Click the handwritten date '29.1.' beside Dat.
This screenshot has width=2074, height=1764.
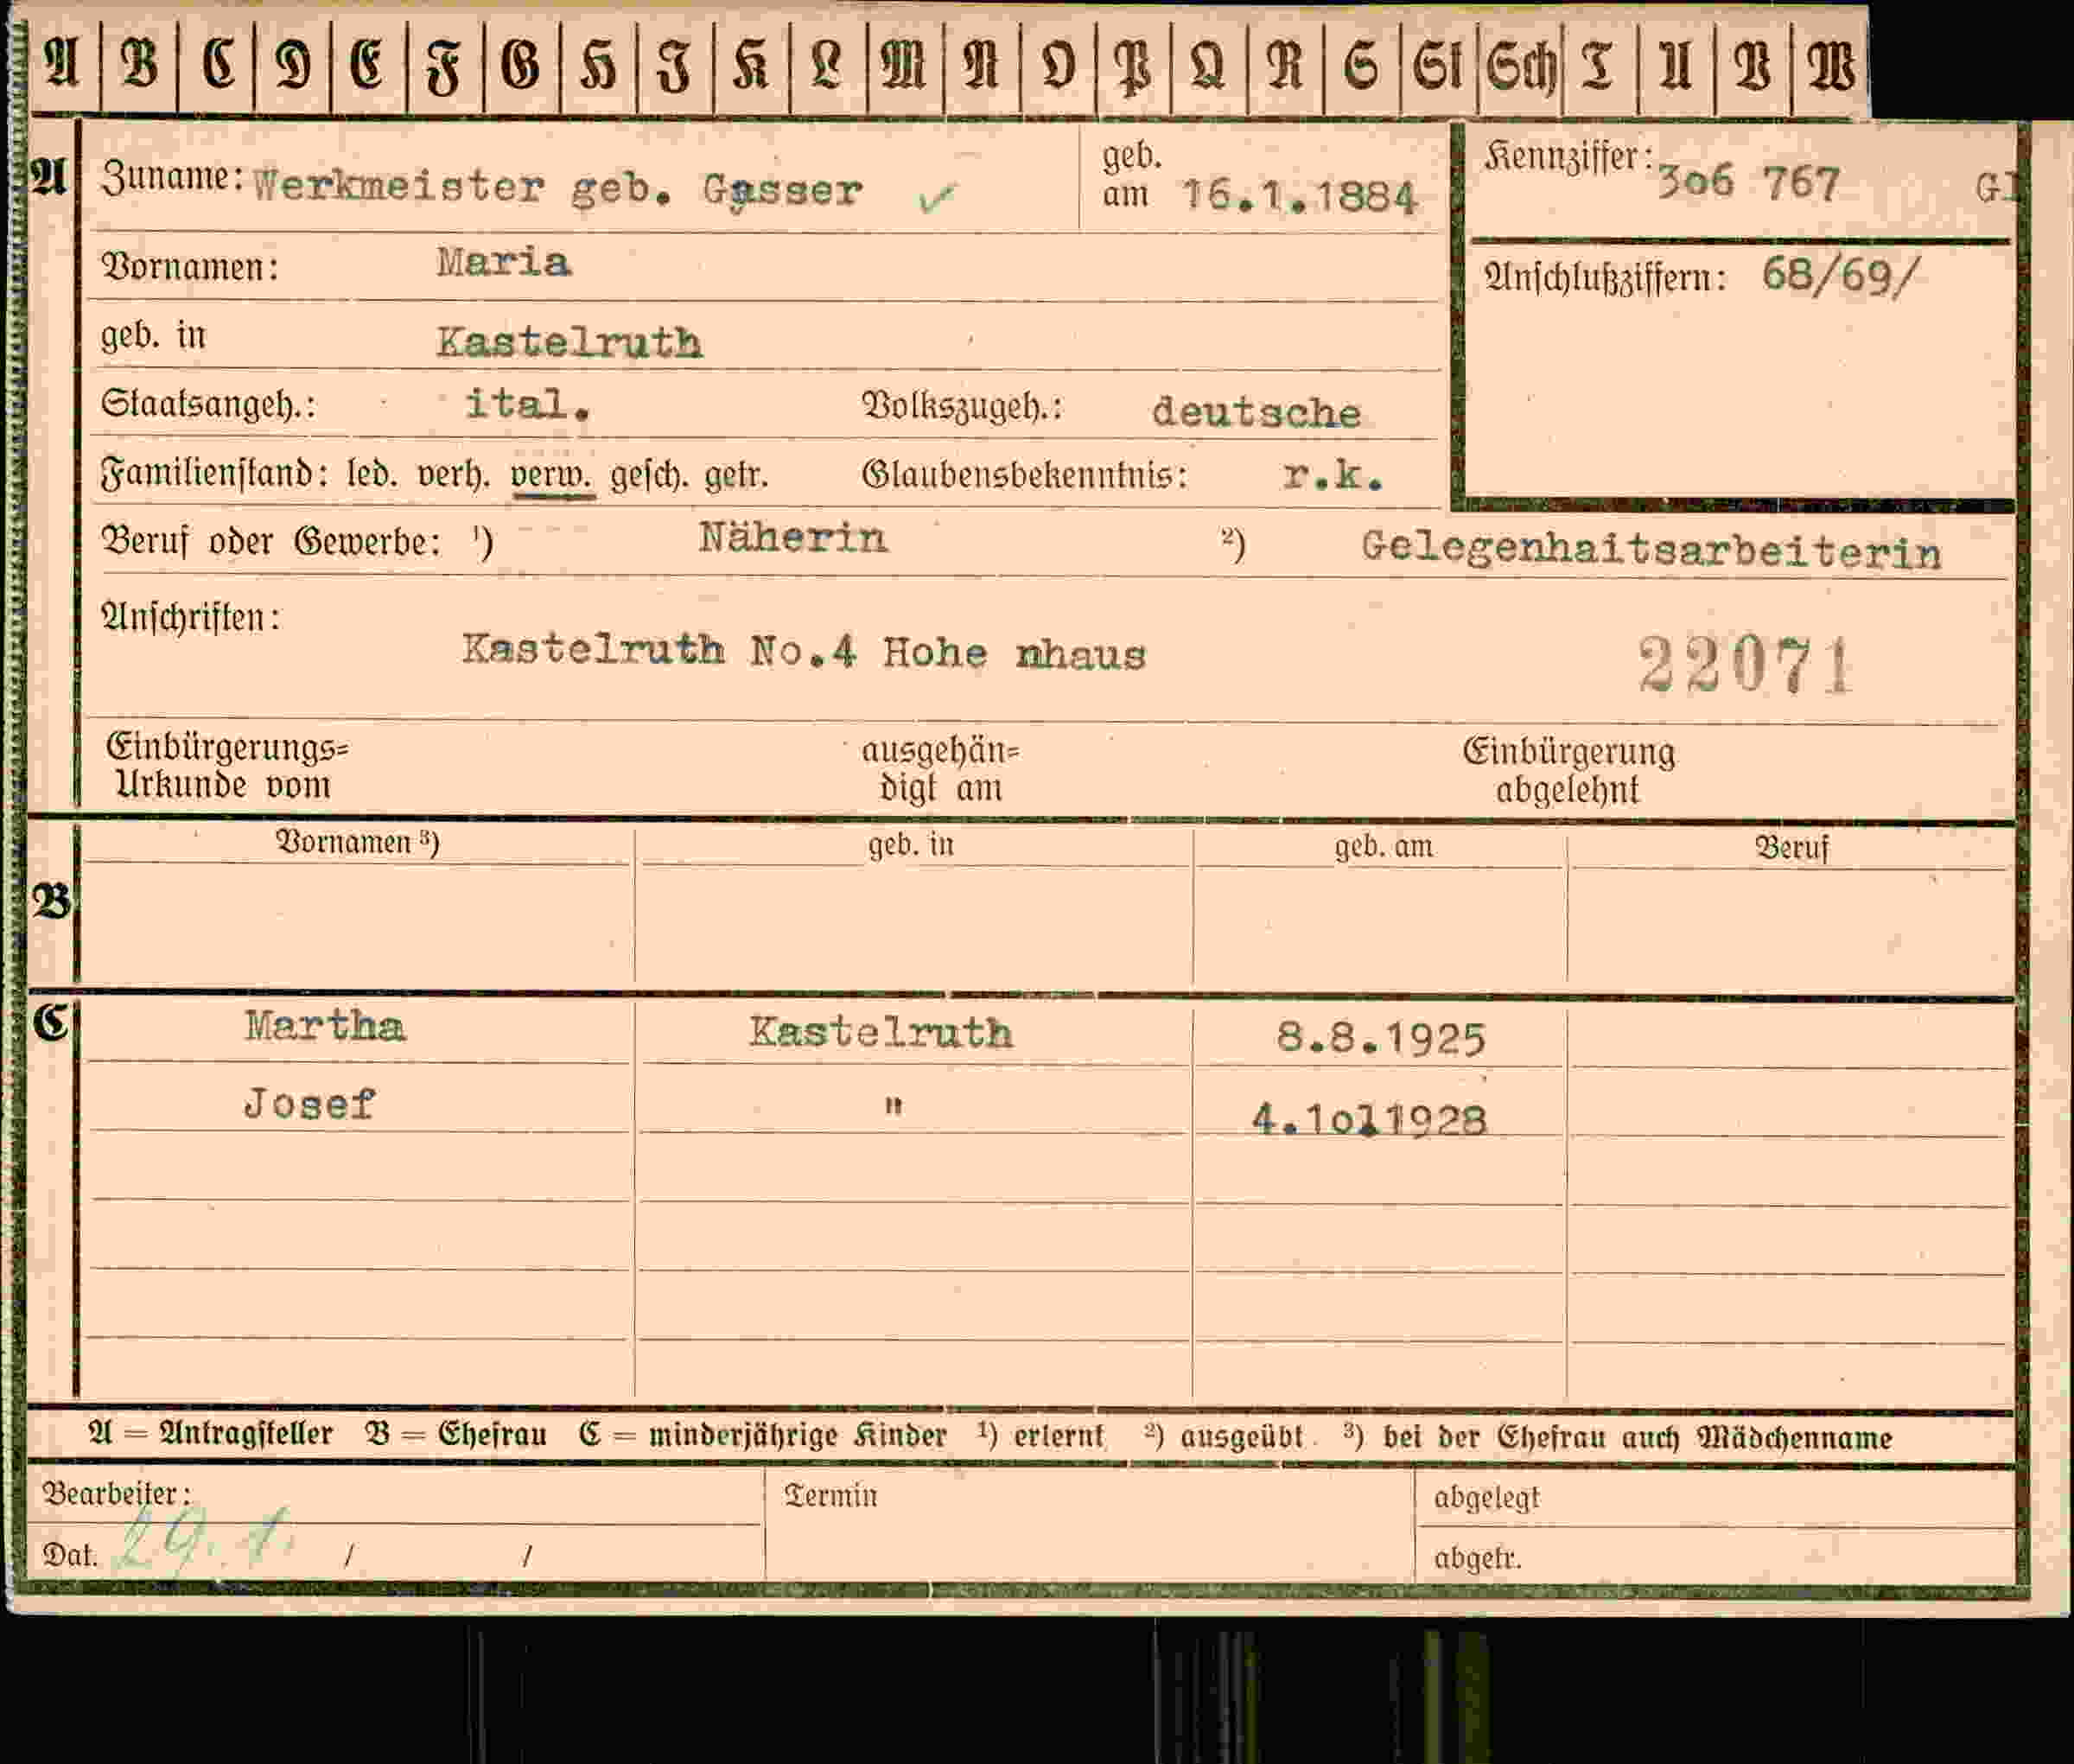205,1542
